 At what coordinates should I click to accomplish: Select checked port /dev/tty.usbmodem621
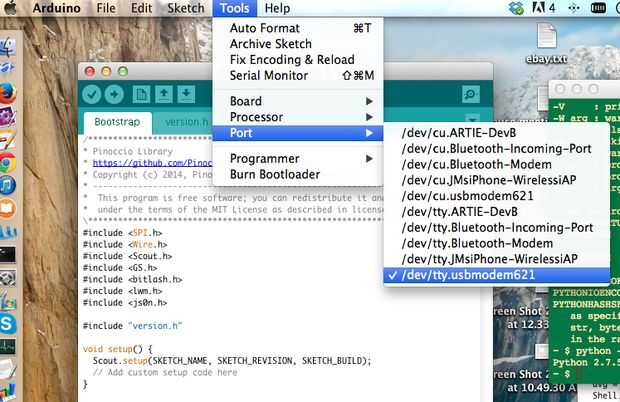click(497, 275)
